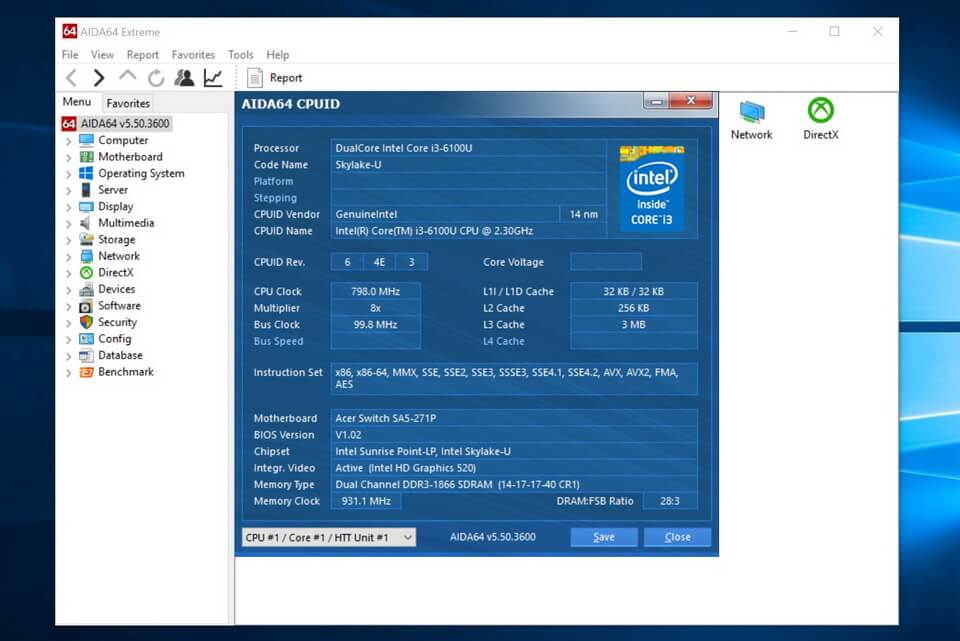Click the Instruction Set text box
The image size is (960, 641).
pos(514,378)
